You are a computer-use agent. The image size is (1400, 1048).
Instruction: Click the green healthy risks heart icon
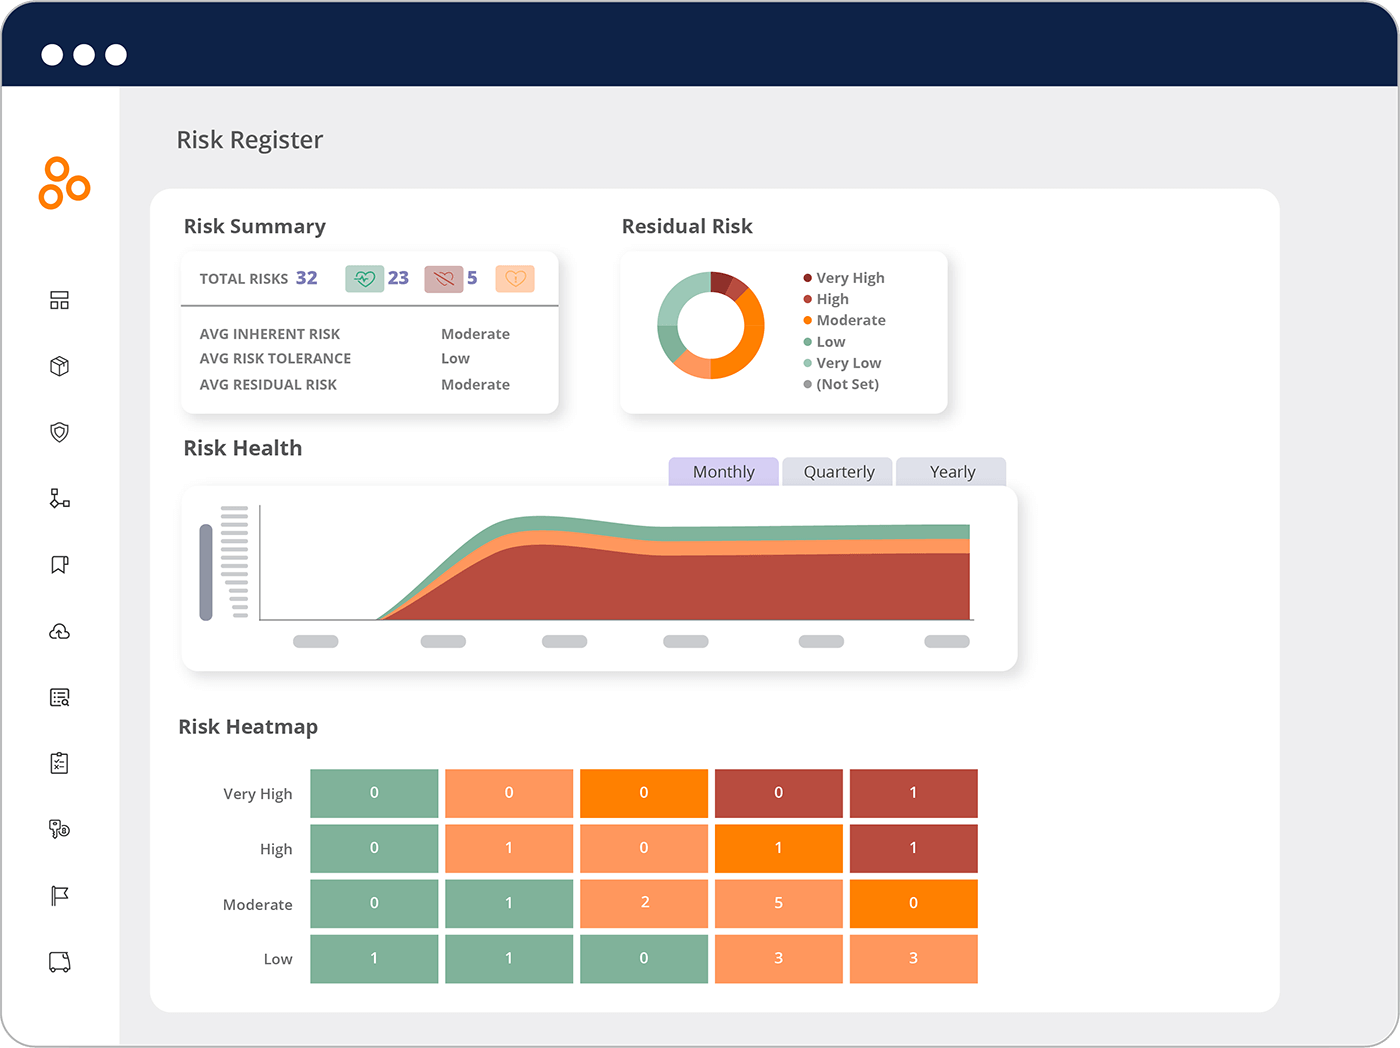click(x=365, y=279)
